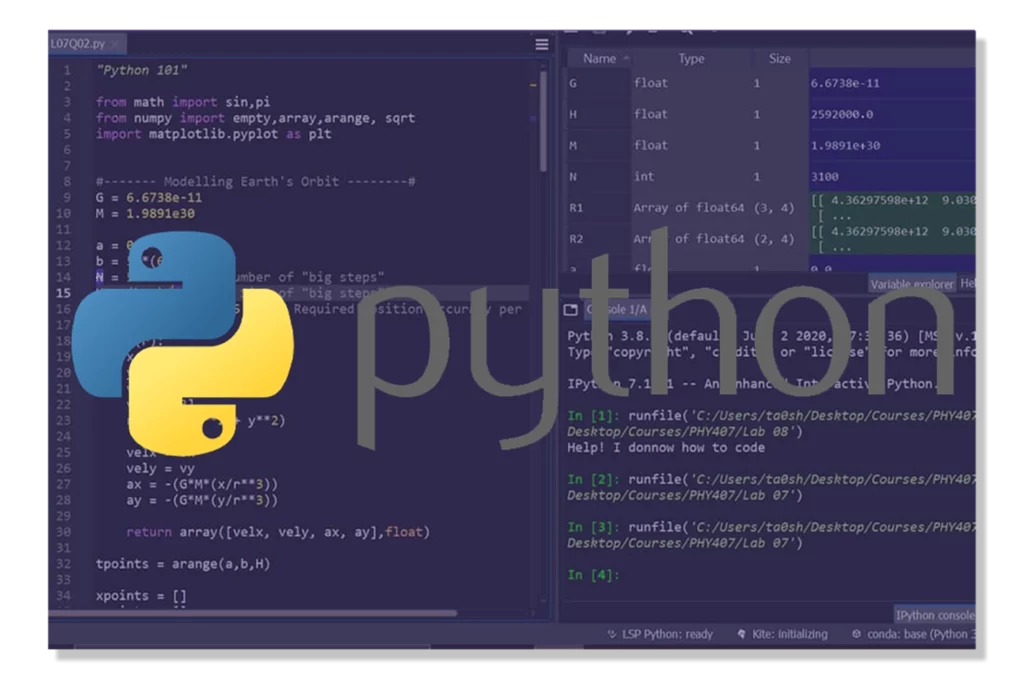The width and height of the screenshot is (1024, 680).
Task: Sort variables by the Name column header
Action: [x=599, y=59]
